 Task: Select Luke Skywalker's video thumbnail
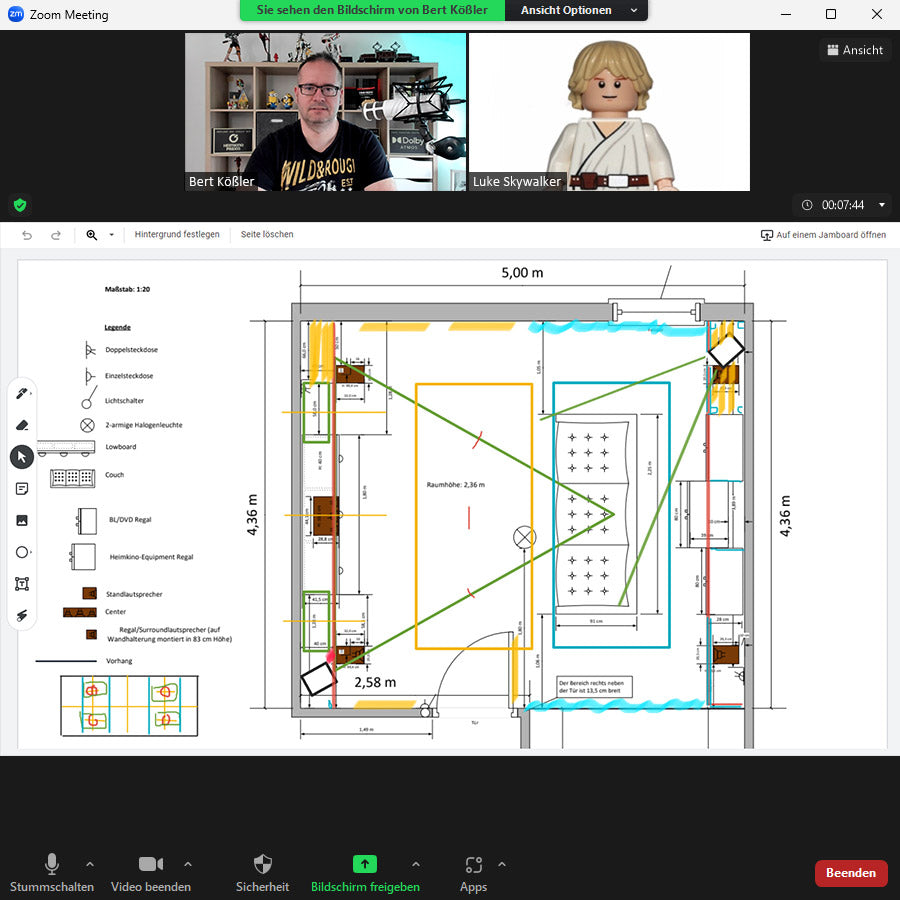609,111
